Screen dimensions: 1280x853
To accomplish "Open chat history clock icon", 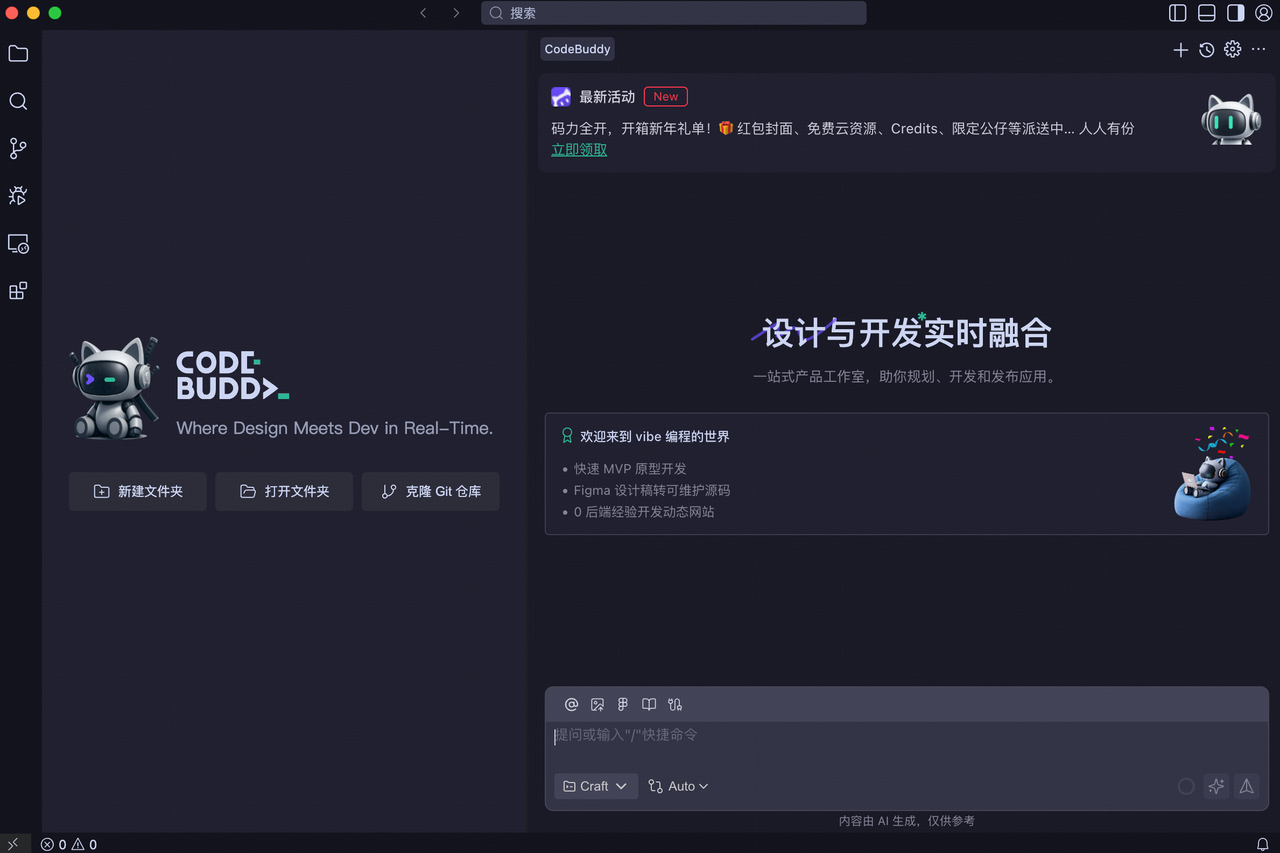I will [x=1207, y=50].
